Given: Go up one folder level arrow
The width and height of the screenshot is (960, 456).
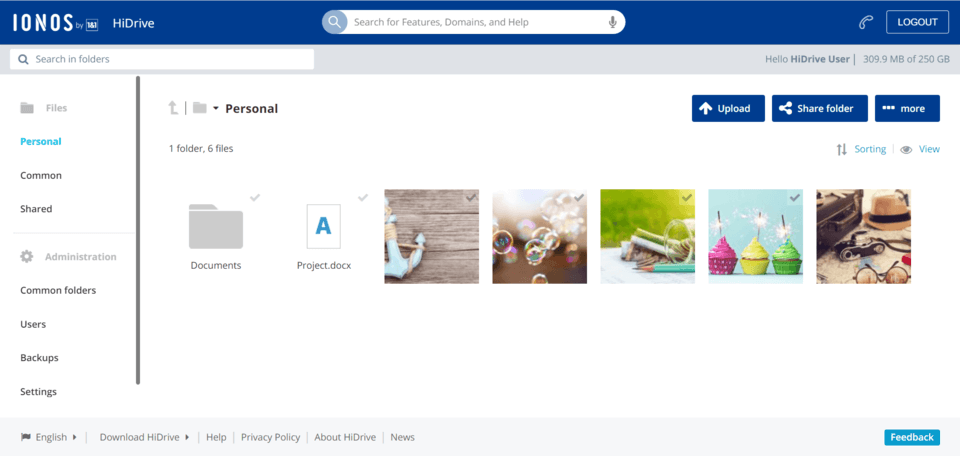Looking at the screenshot, I should click(174, 108).
